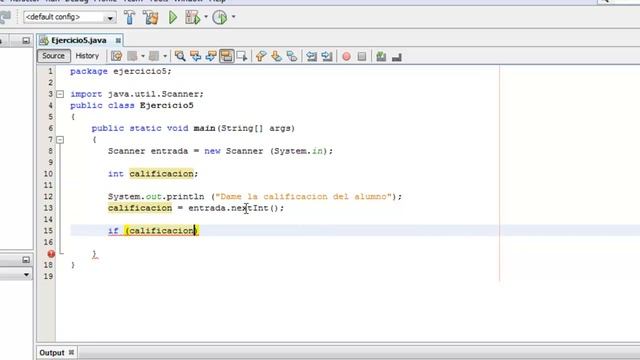Click the Comment code icon
Screen dimensions: 640x360
[x=381, y=56]
